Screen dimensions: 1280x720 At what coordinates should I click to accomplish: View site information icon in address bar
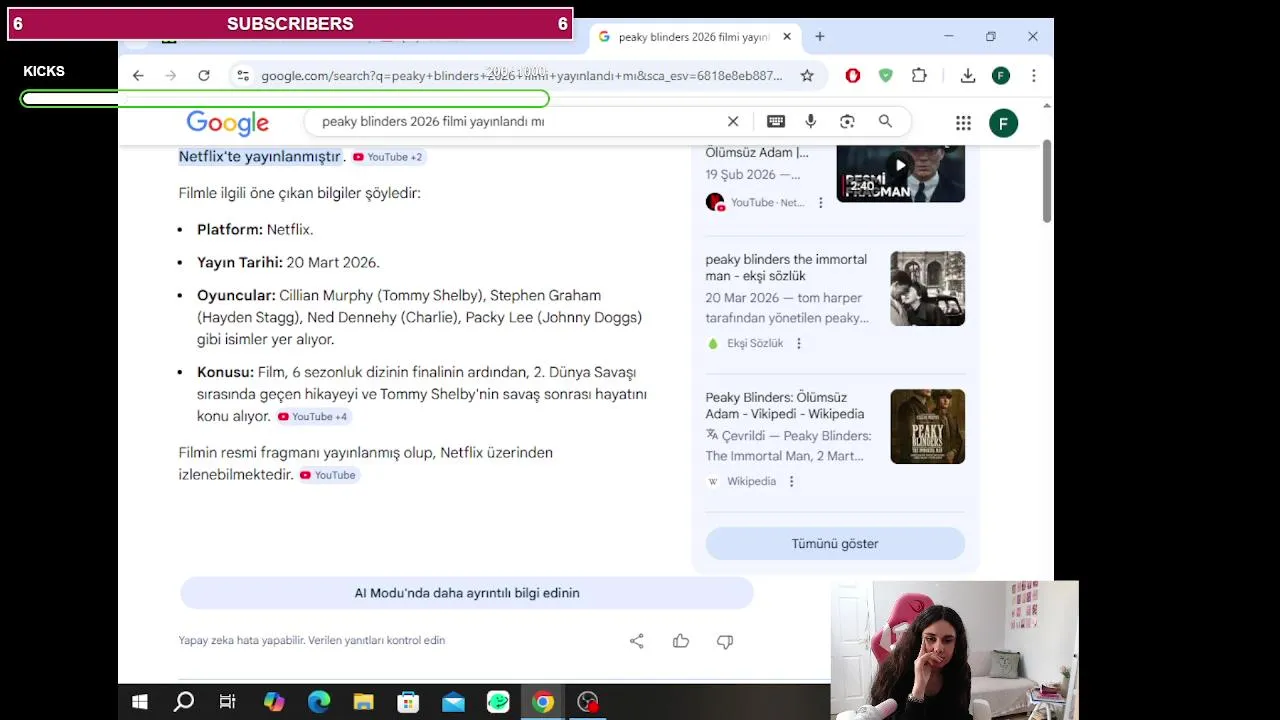coord(243,76)
